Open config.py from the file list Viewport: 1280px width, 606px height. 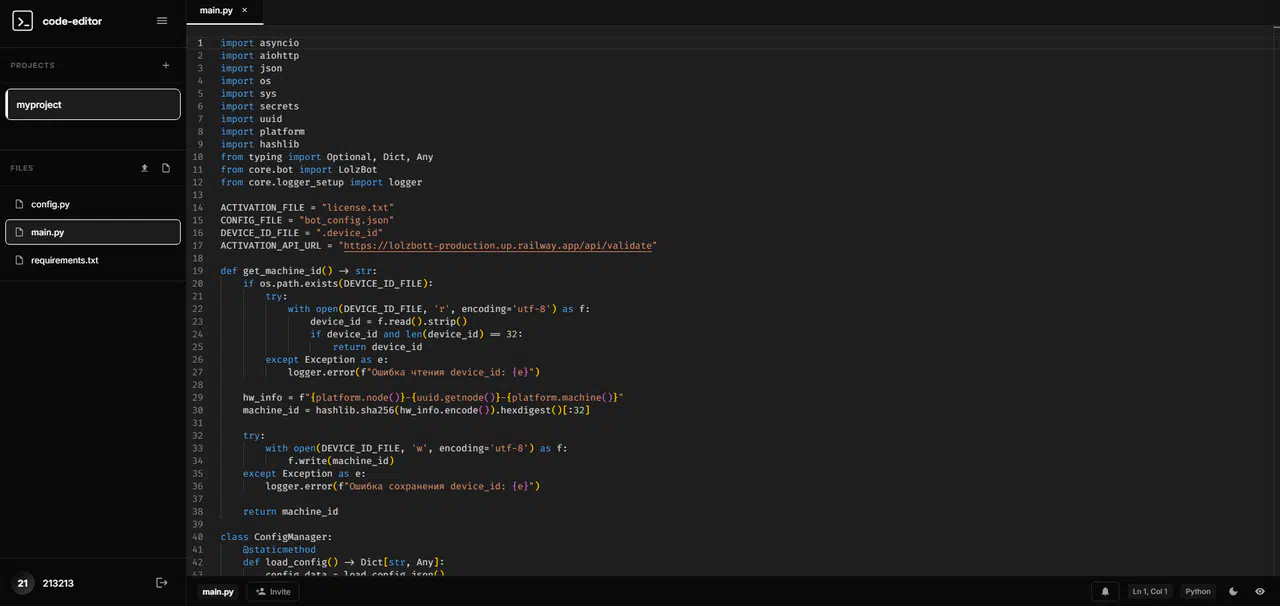(x=50, y=204)
